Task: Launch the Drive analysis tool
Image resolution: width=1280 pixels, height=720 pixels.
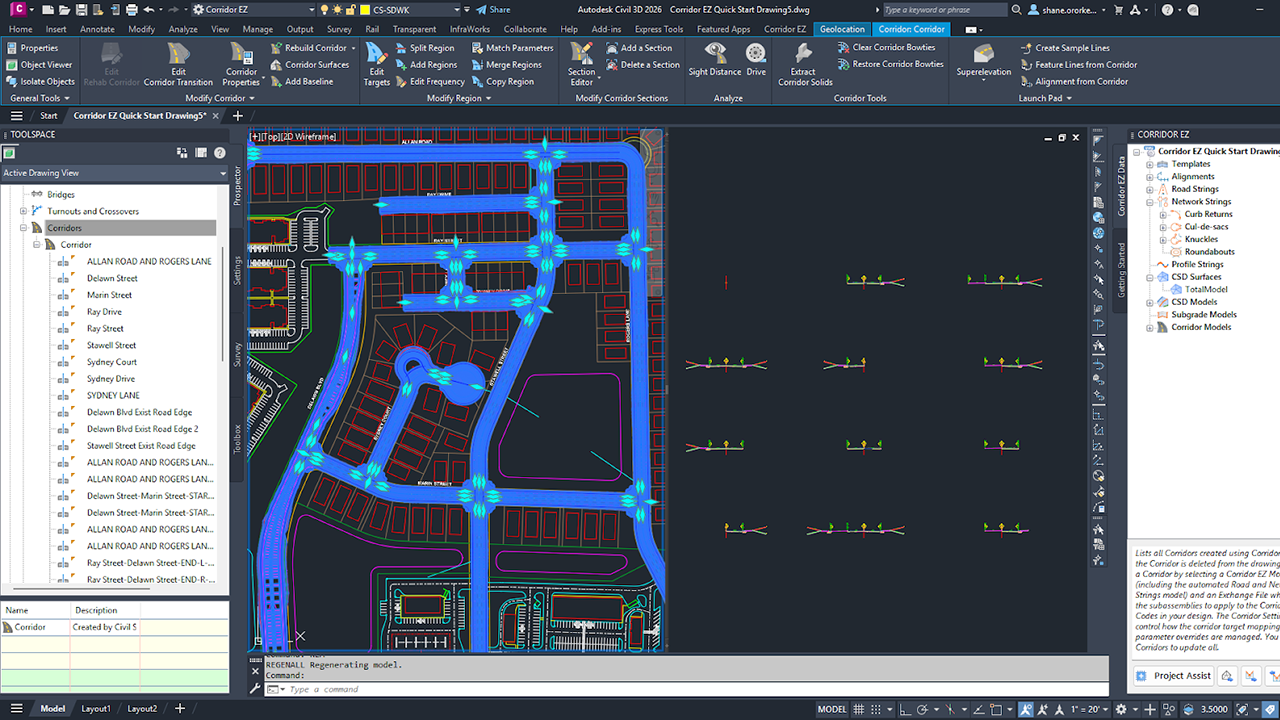Action: 756,59
